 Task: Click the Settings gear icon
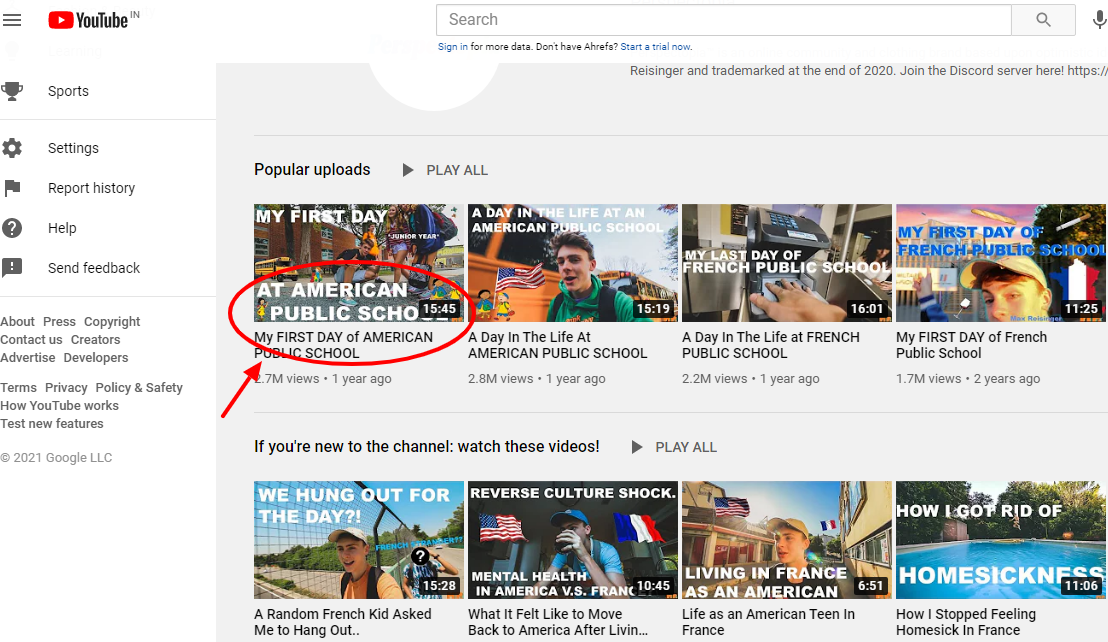point(12,148)
